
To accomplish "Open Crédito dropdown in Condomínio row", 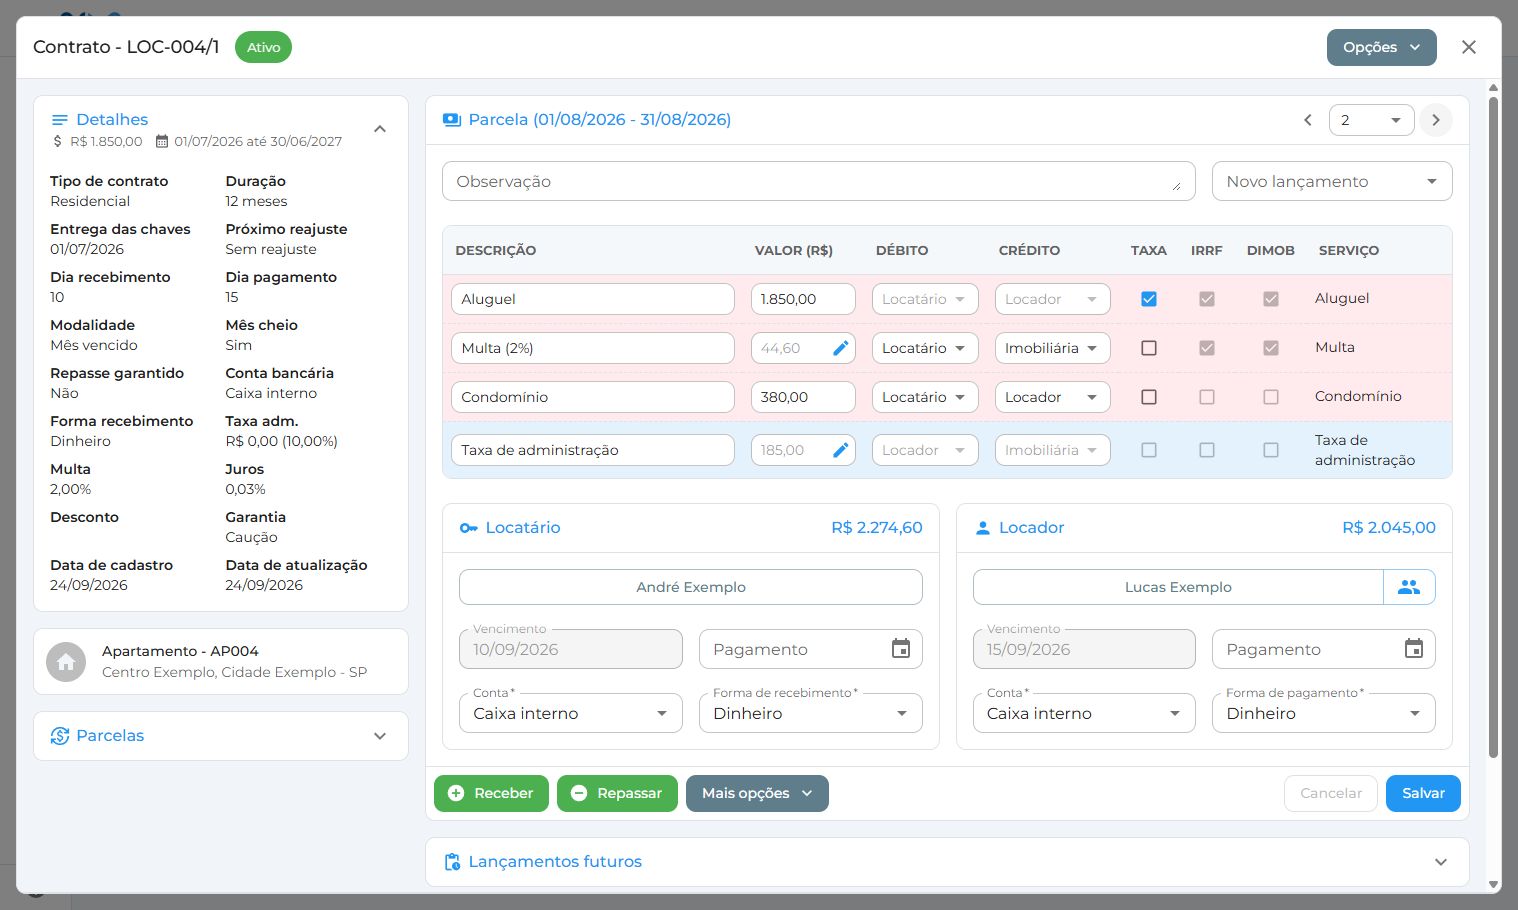I will [1052, 397].
